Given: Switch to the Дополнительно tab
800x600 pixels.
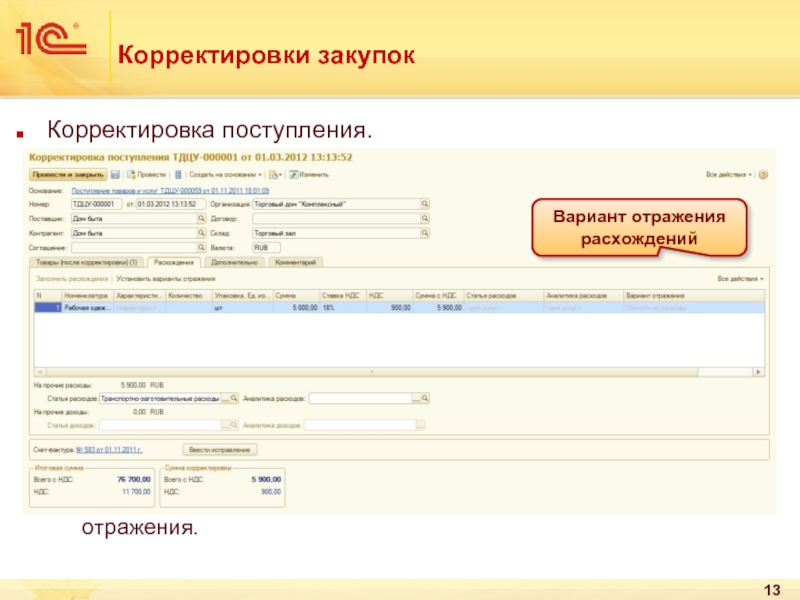Looking at the screenshot, I should [x=234, y=262].
